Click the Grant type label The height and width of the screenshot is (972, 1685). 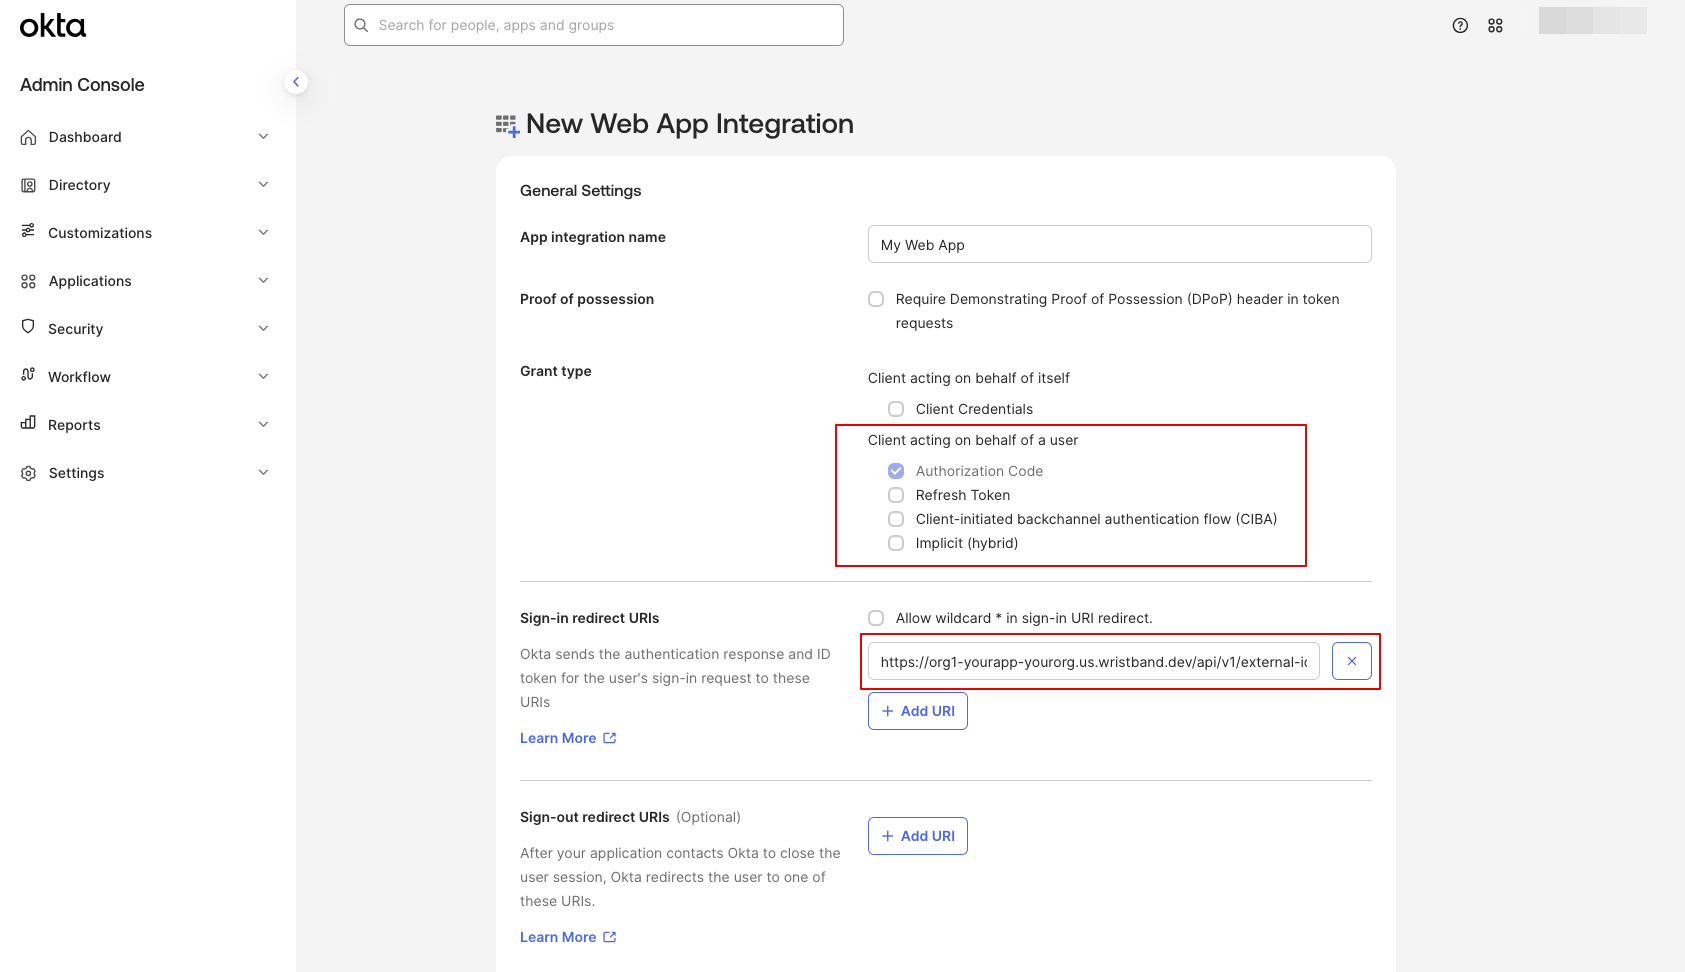[x=556, y=371]
